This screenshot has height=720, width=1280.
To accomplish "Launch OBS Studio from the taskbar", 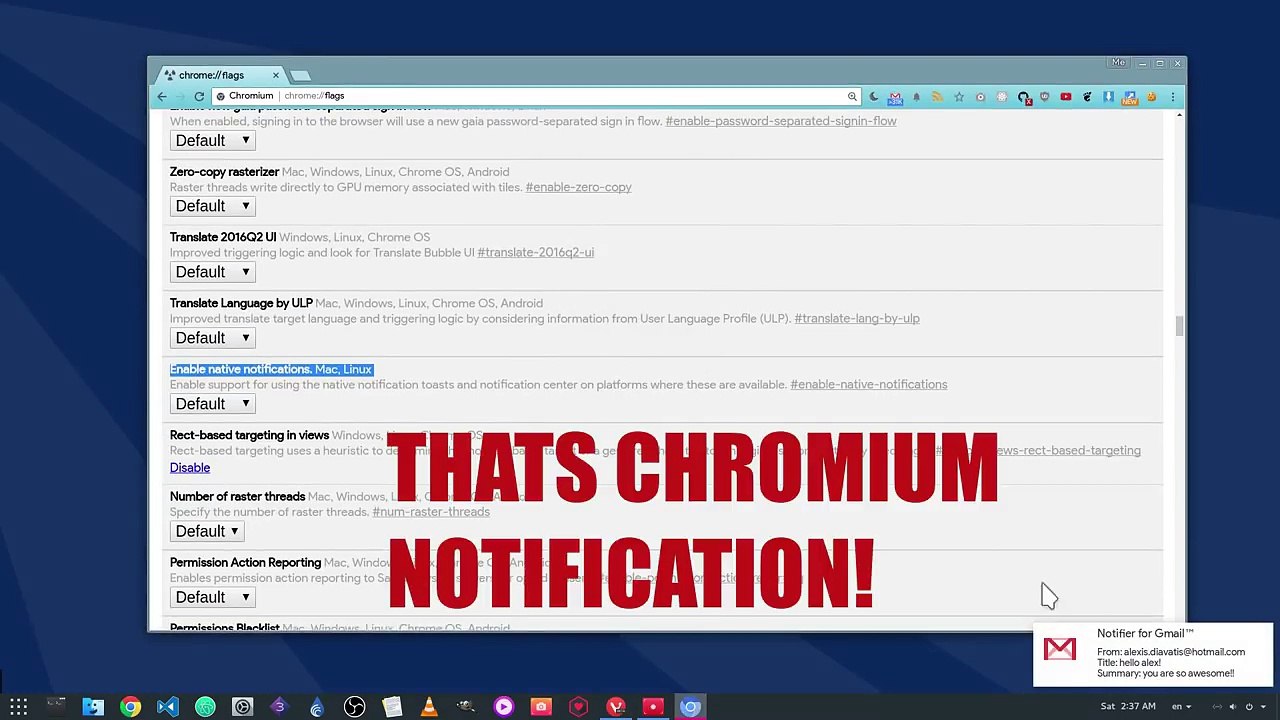I will tap(355, 707).
